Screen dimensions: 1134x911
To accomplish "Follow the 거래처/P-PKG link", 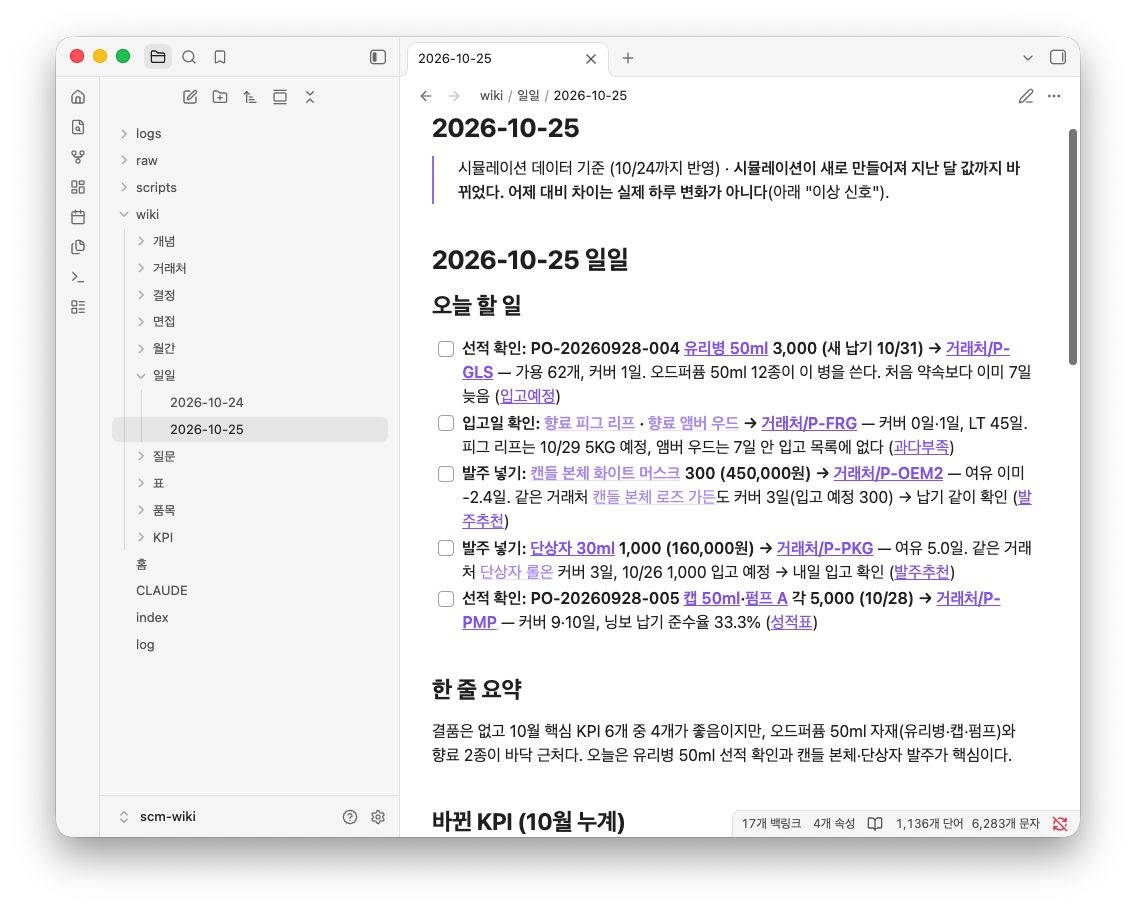I will [x=824, y=549].
